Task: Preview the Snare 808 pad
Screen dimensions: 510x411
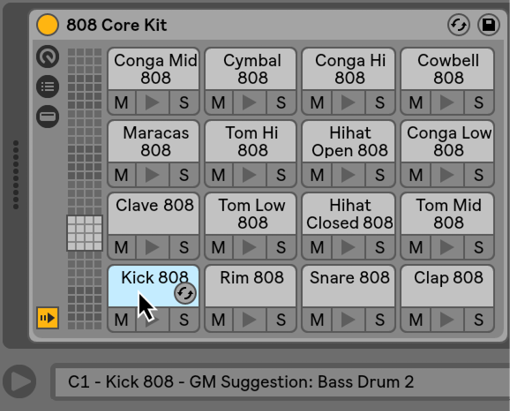Action: 348,320
